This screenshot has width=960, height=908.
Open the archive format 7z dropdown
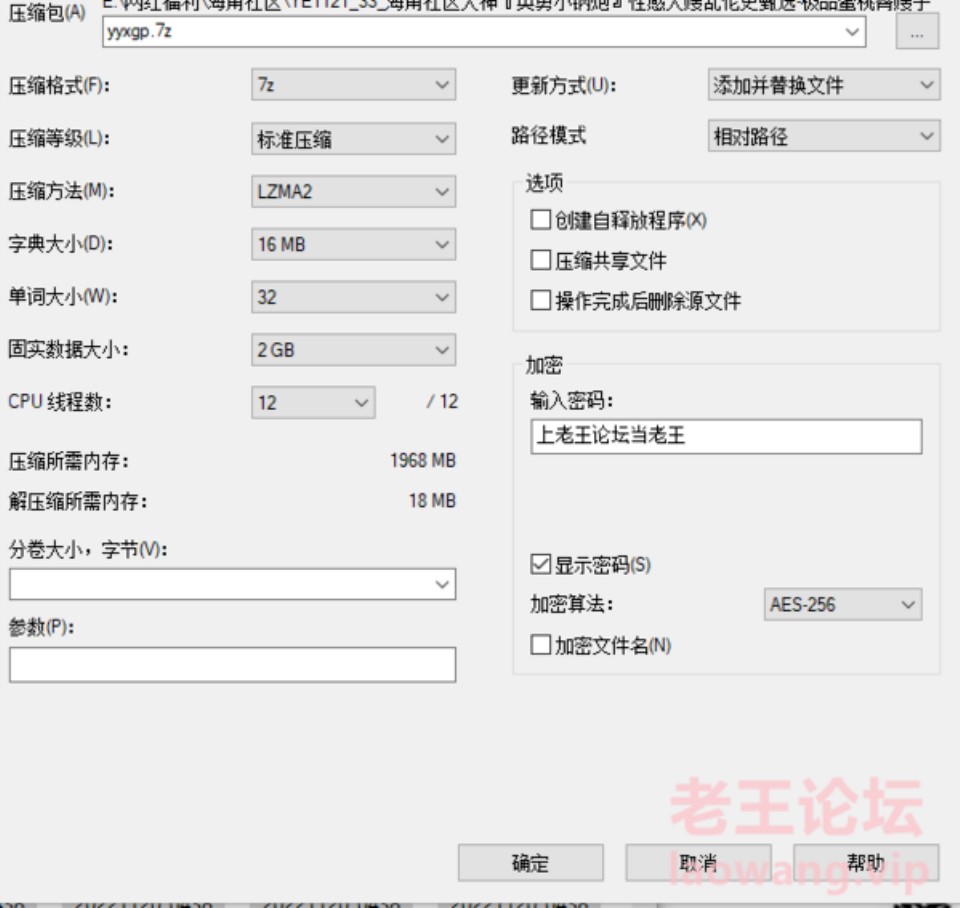tap(353, 84)
